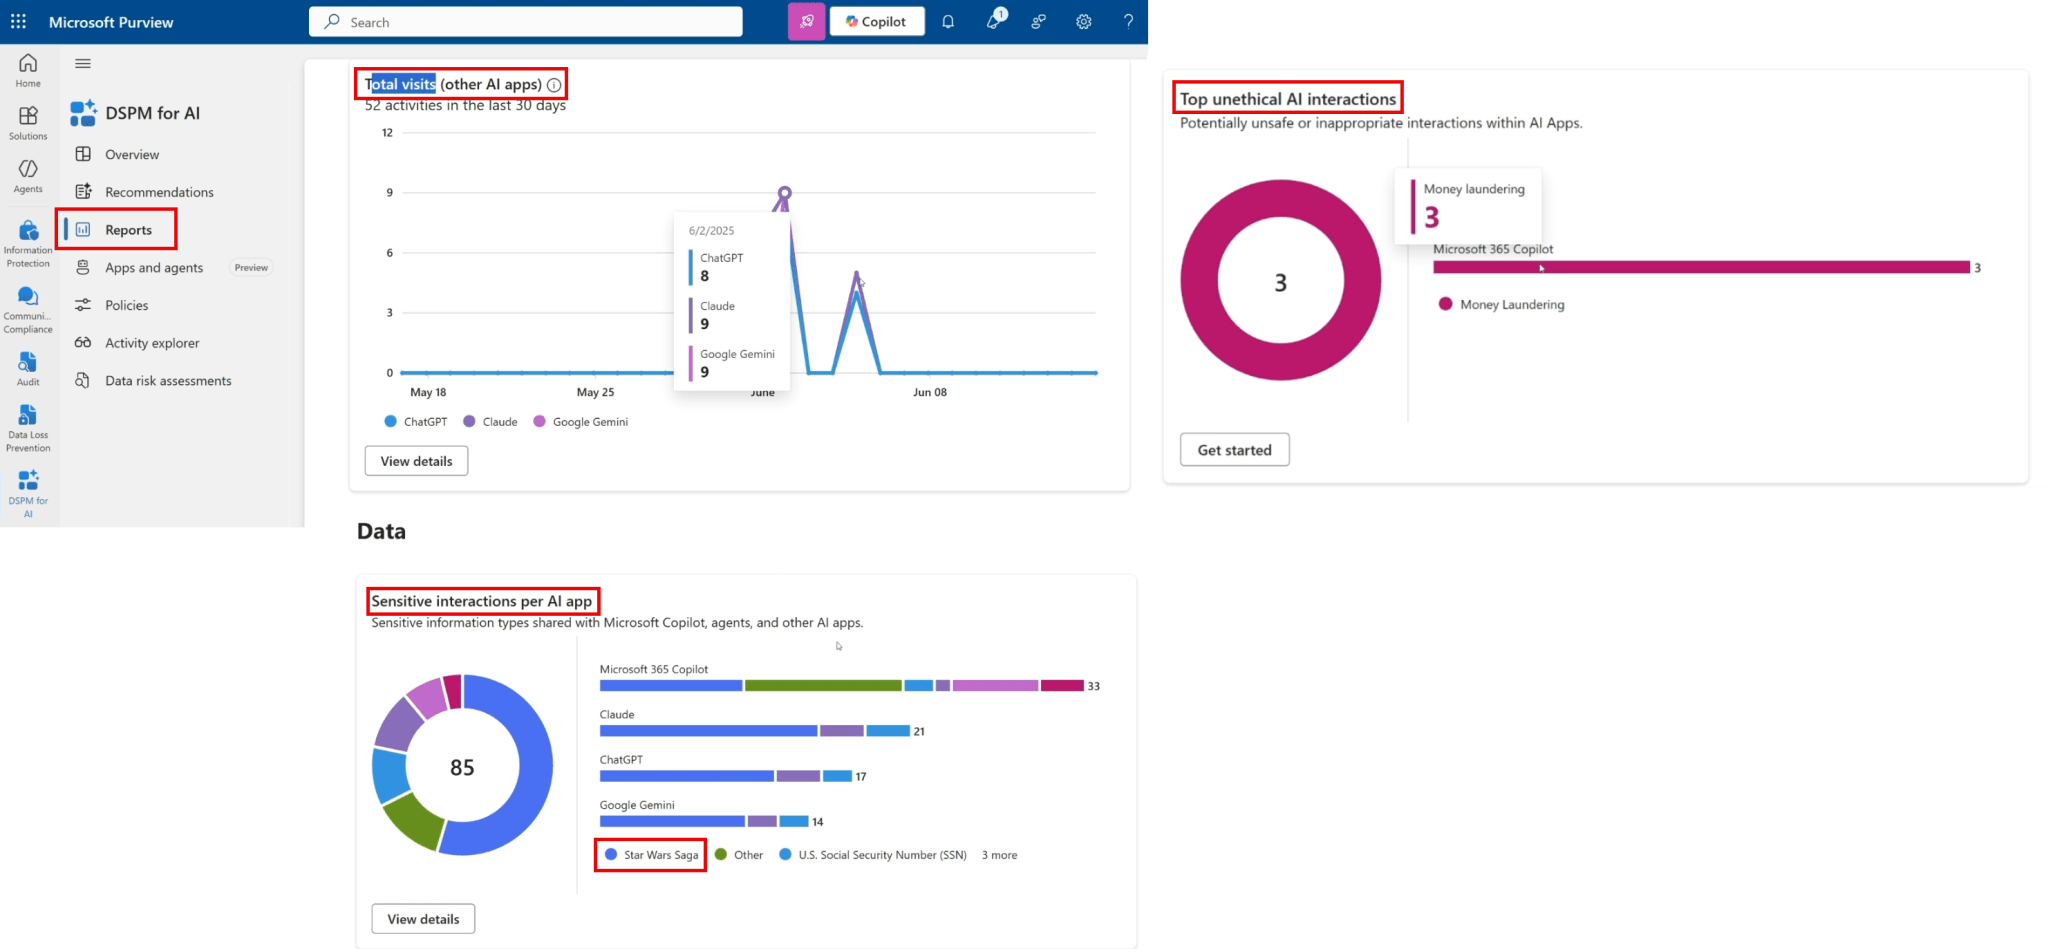Click the Microsoft 365 Copilot stacked bar

(x=842, y=686)
